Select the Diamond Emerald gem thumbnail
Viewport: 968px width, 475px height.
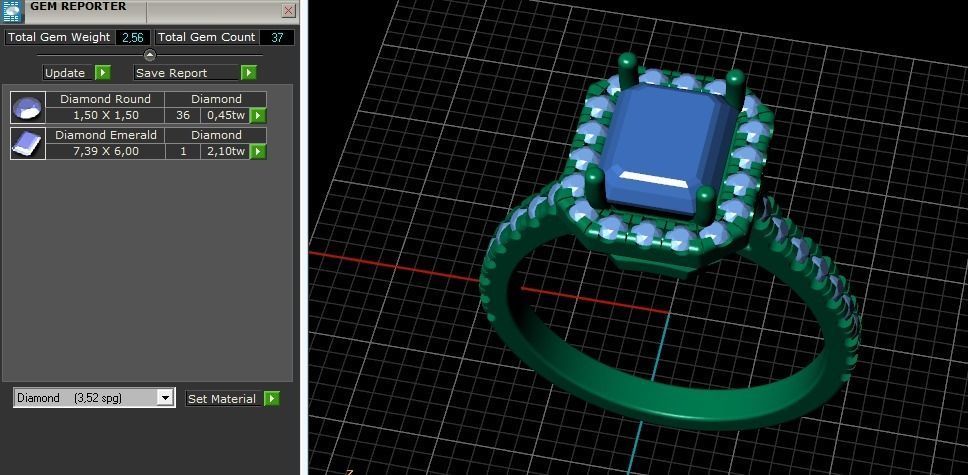pos(28,143)
